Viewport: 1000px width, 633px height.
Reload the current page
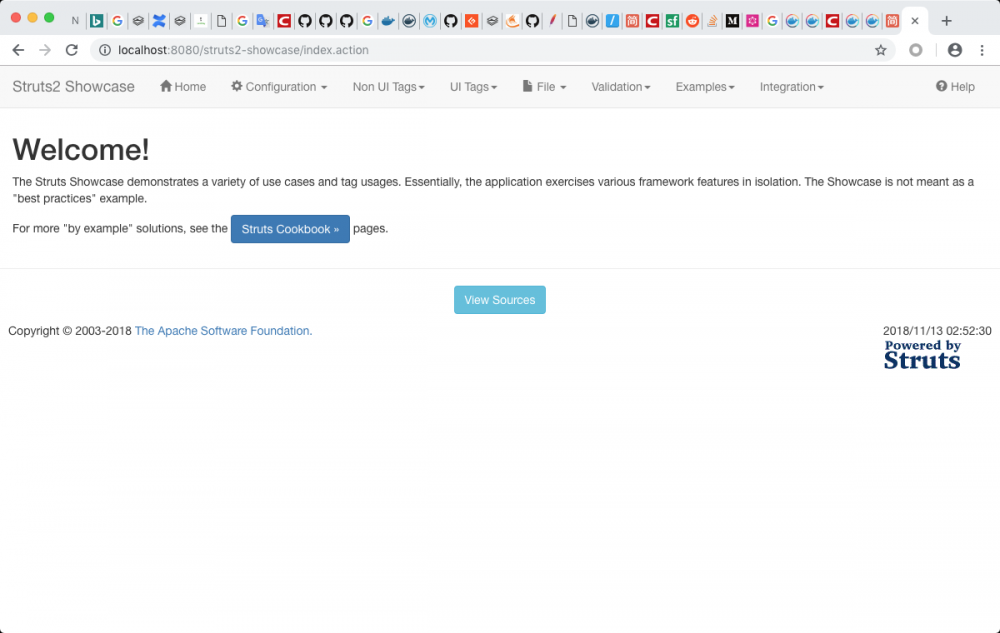pyautogui.click(x=71, y=50)
